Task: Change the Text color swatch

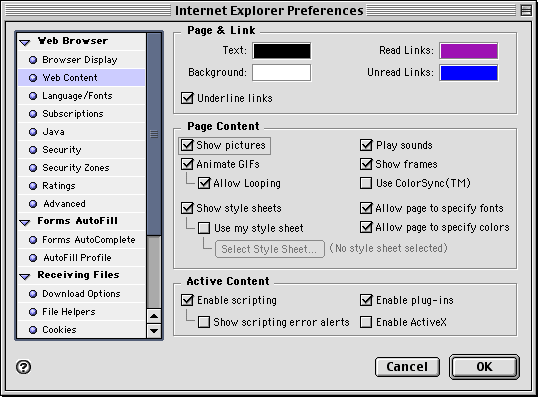Action: [282, 51]
